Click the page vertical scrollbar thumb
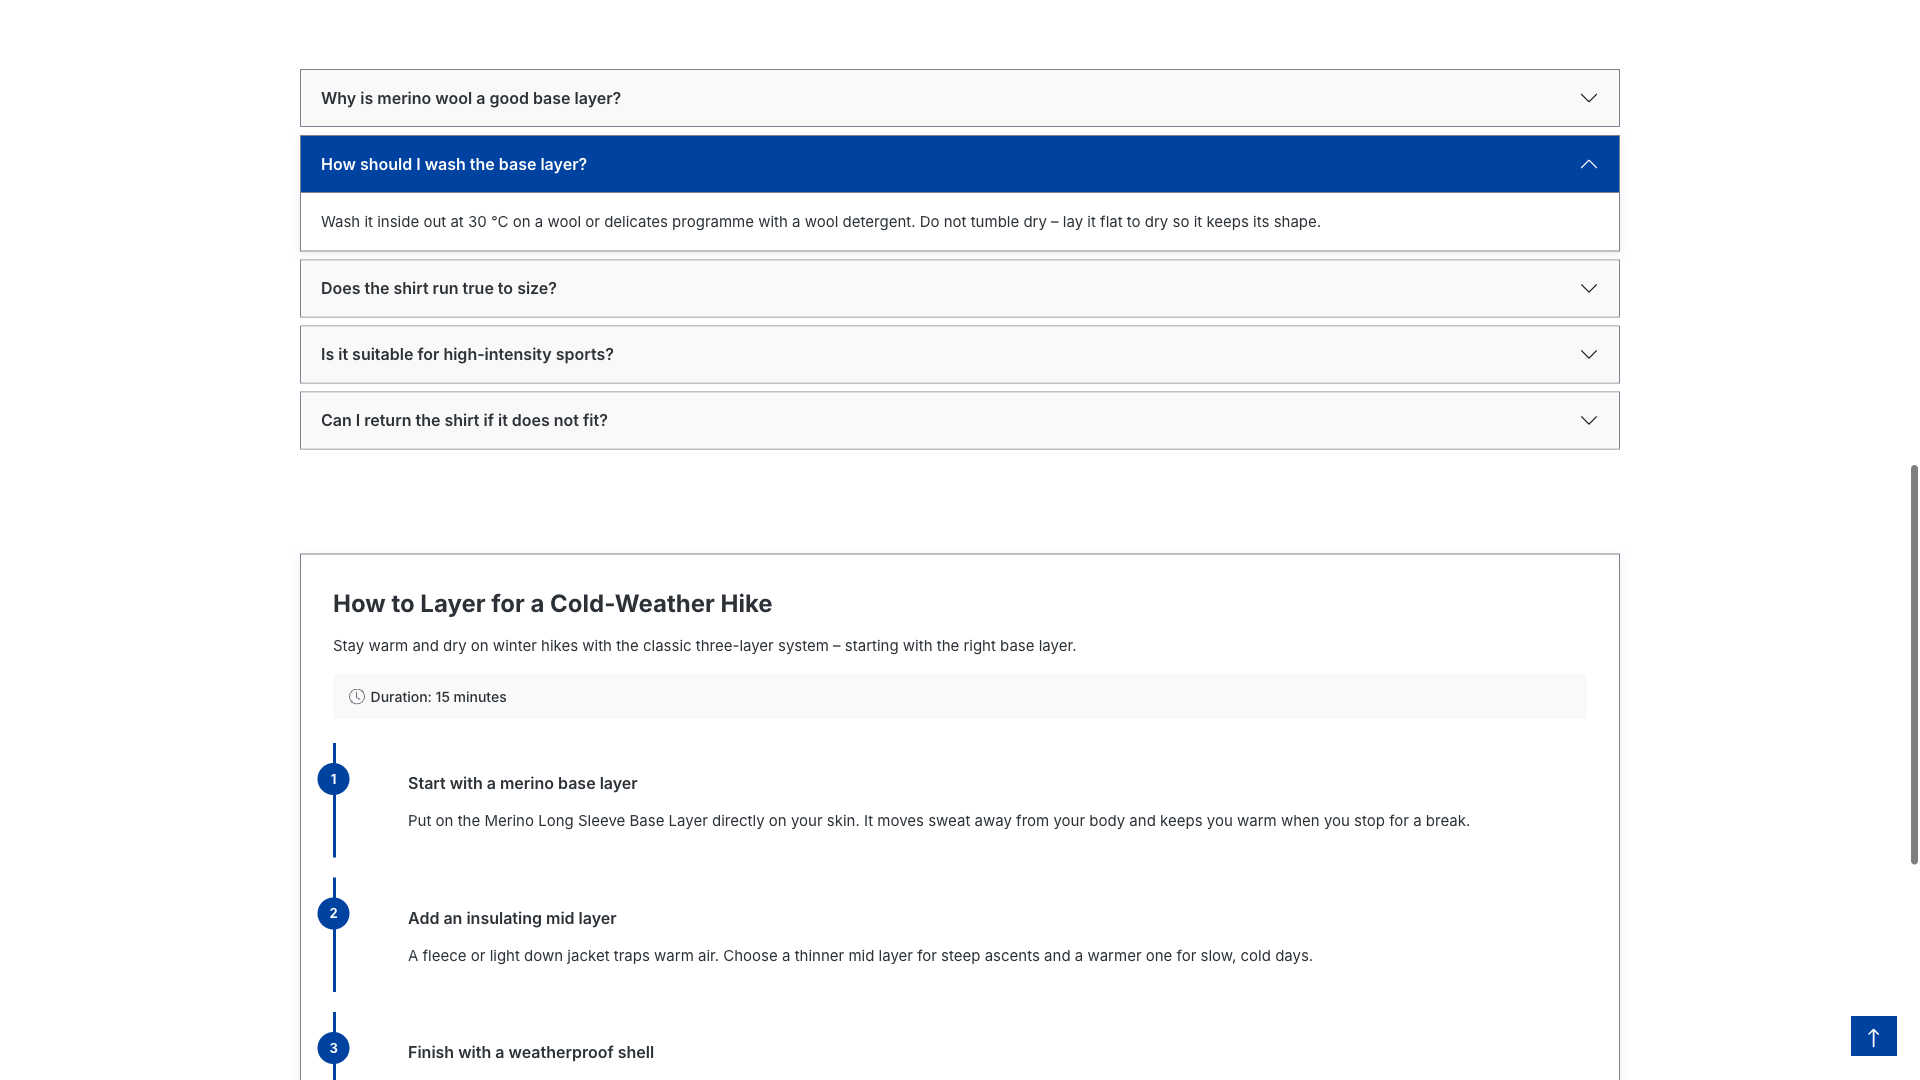 (1914, 664)
